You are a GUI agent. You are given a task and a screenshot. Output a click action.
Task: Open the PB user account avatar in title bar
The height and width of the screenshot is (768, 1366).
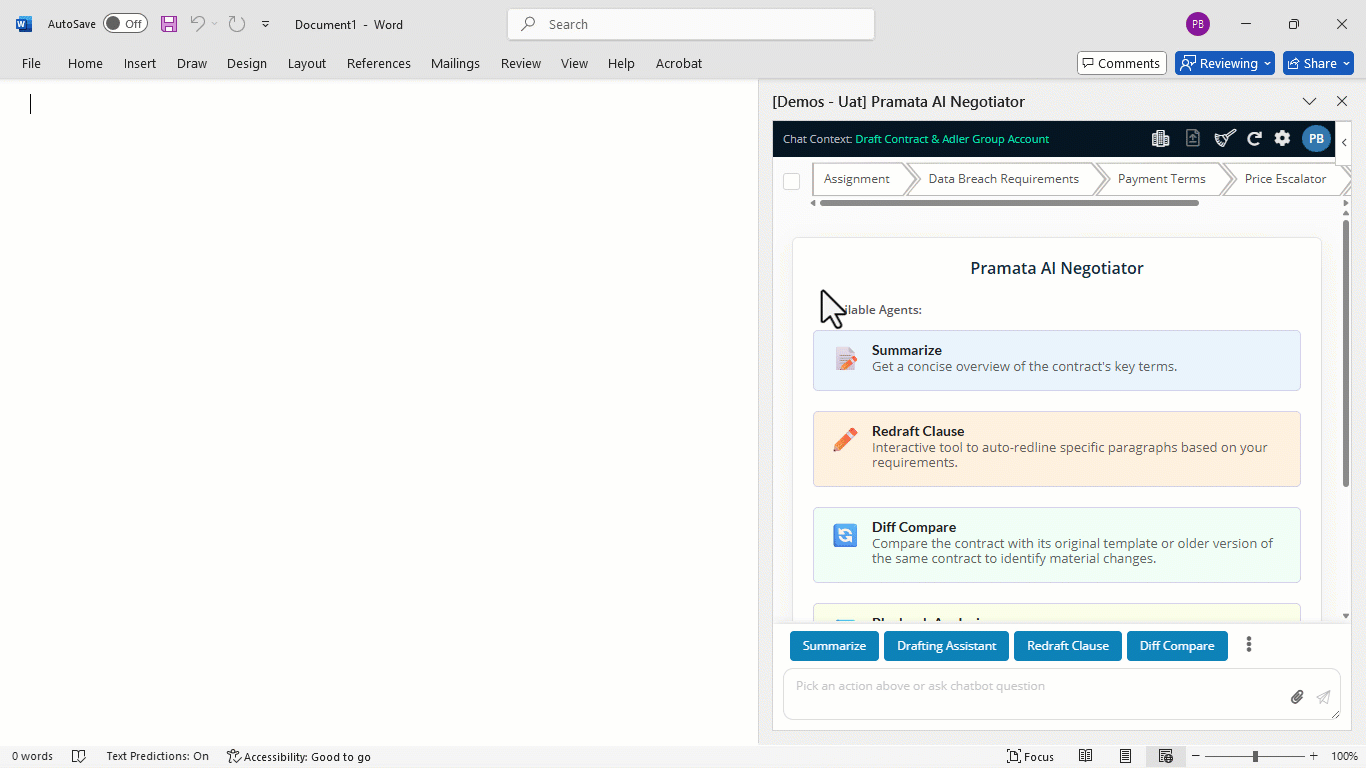pos(1197,24)
